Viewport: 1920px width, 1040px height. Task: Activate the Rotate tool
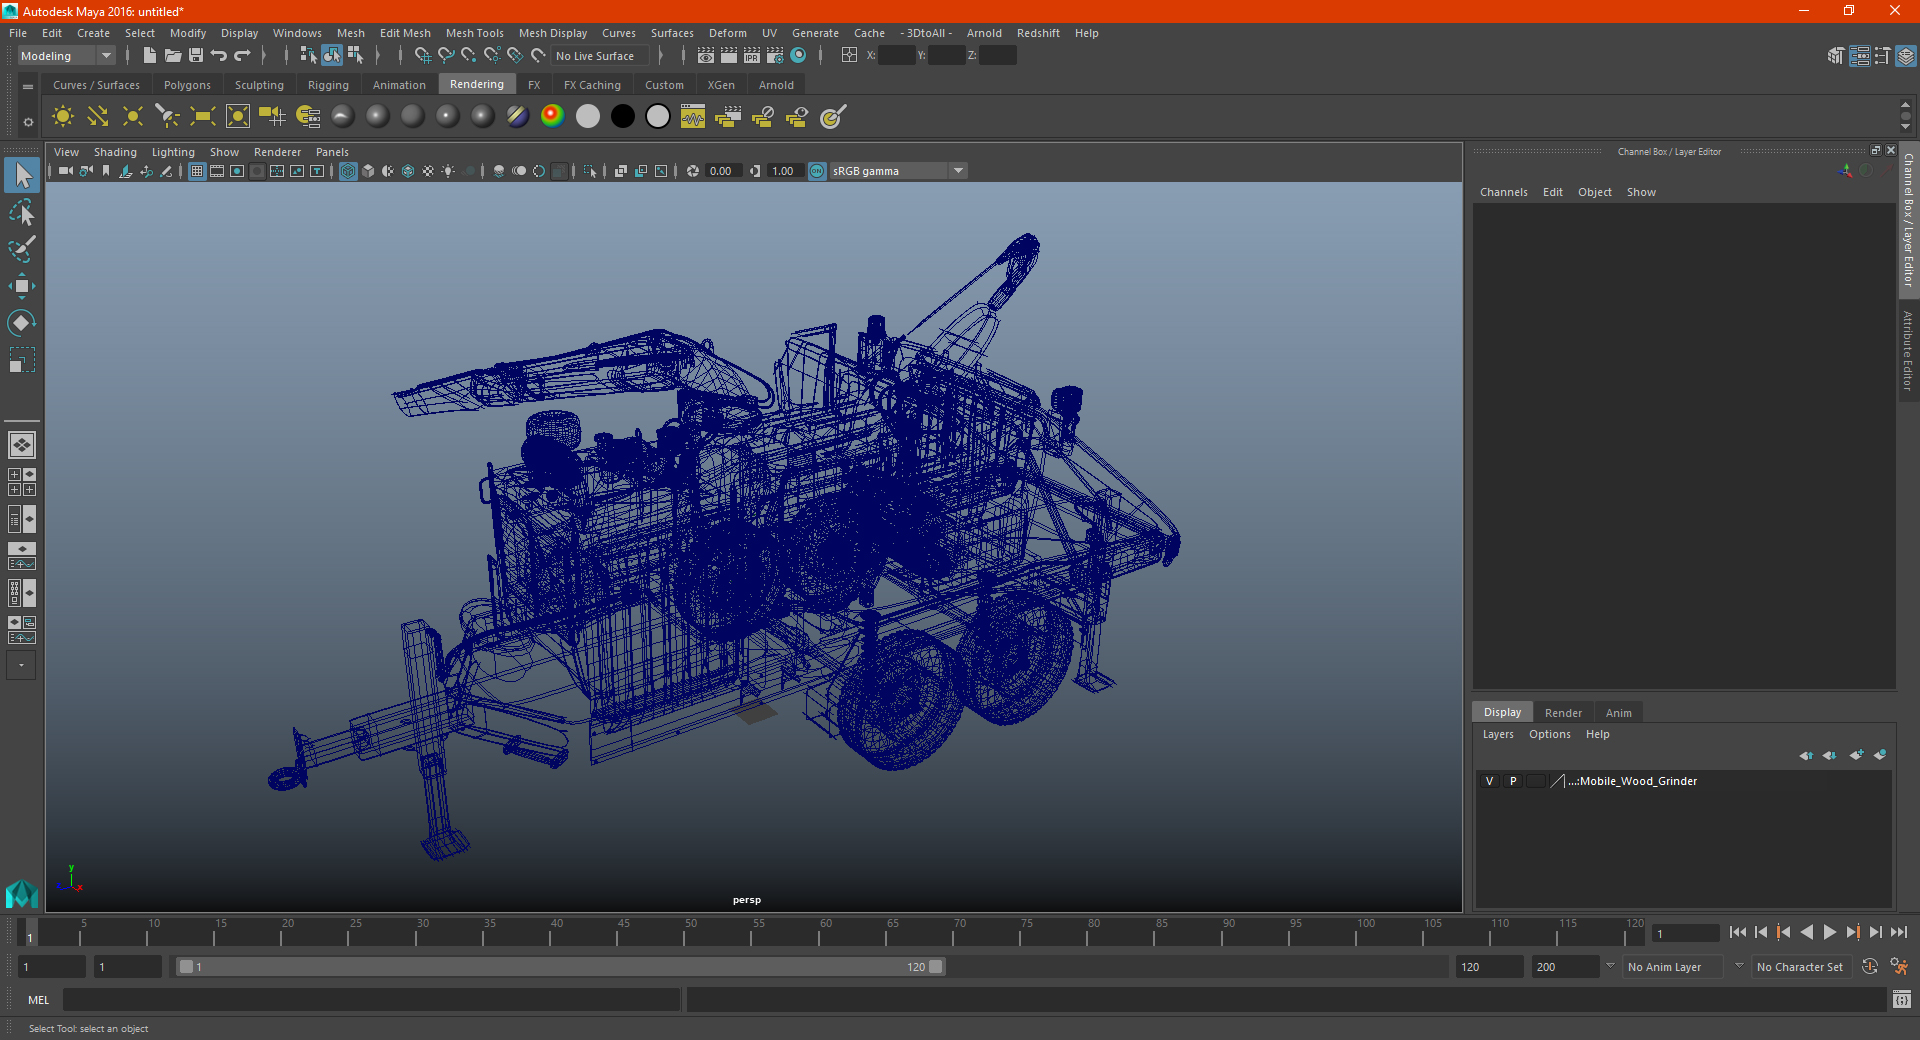(x=22, y=323)
